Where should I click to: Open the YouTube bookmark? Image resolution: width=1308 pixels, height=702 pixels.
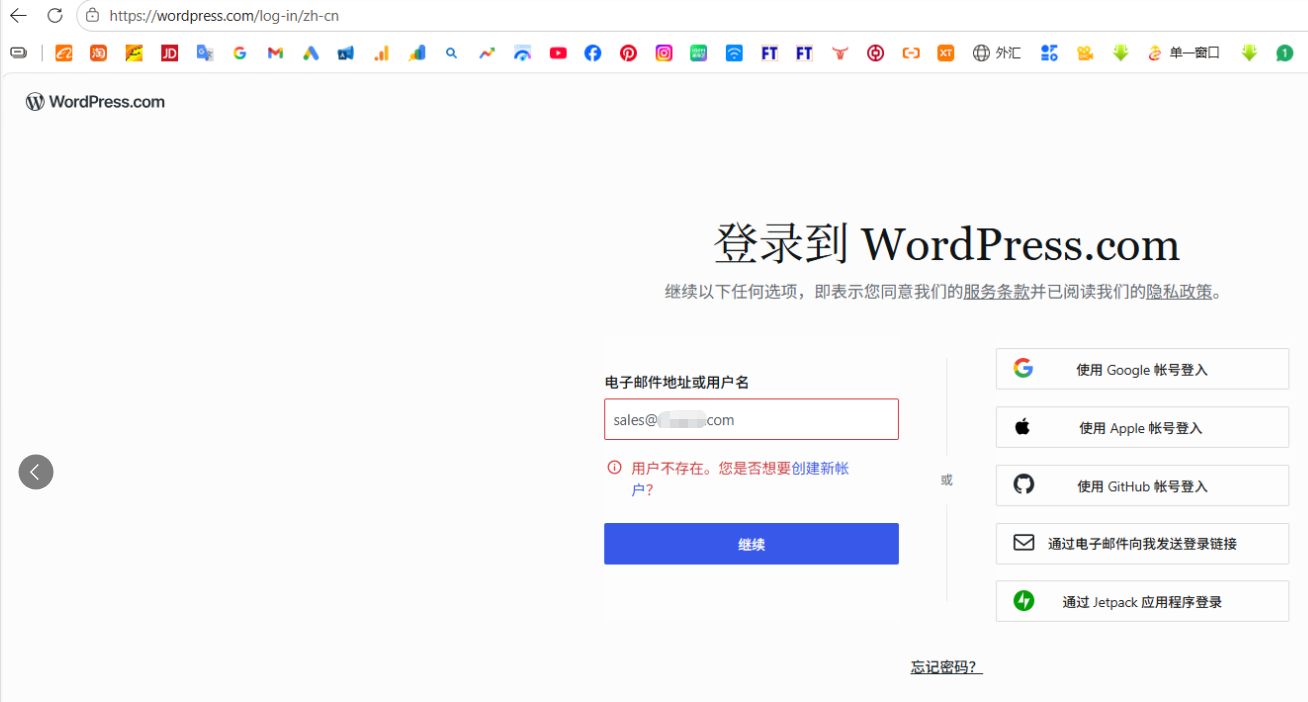[558, 53]
